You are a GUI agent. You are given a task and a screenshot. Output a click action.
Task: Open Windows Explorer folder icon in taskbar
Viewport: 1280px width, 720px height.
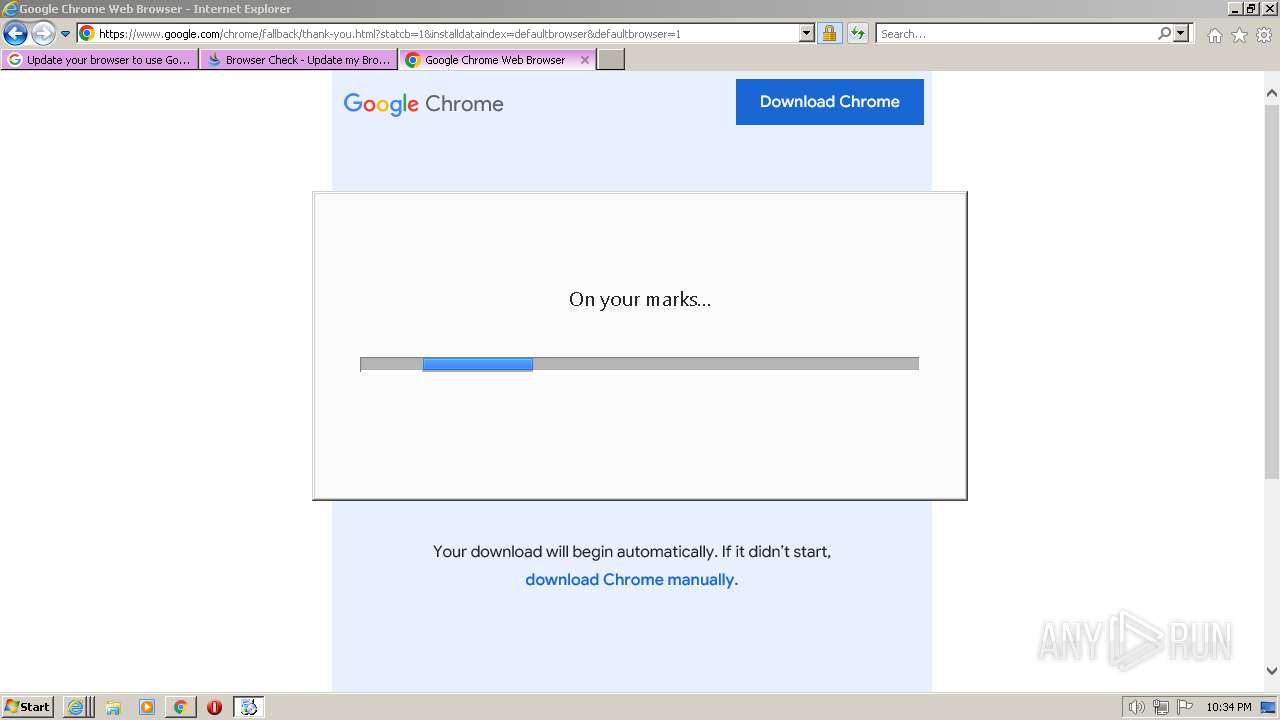[x=113, y=707]
